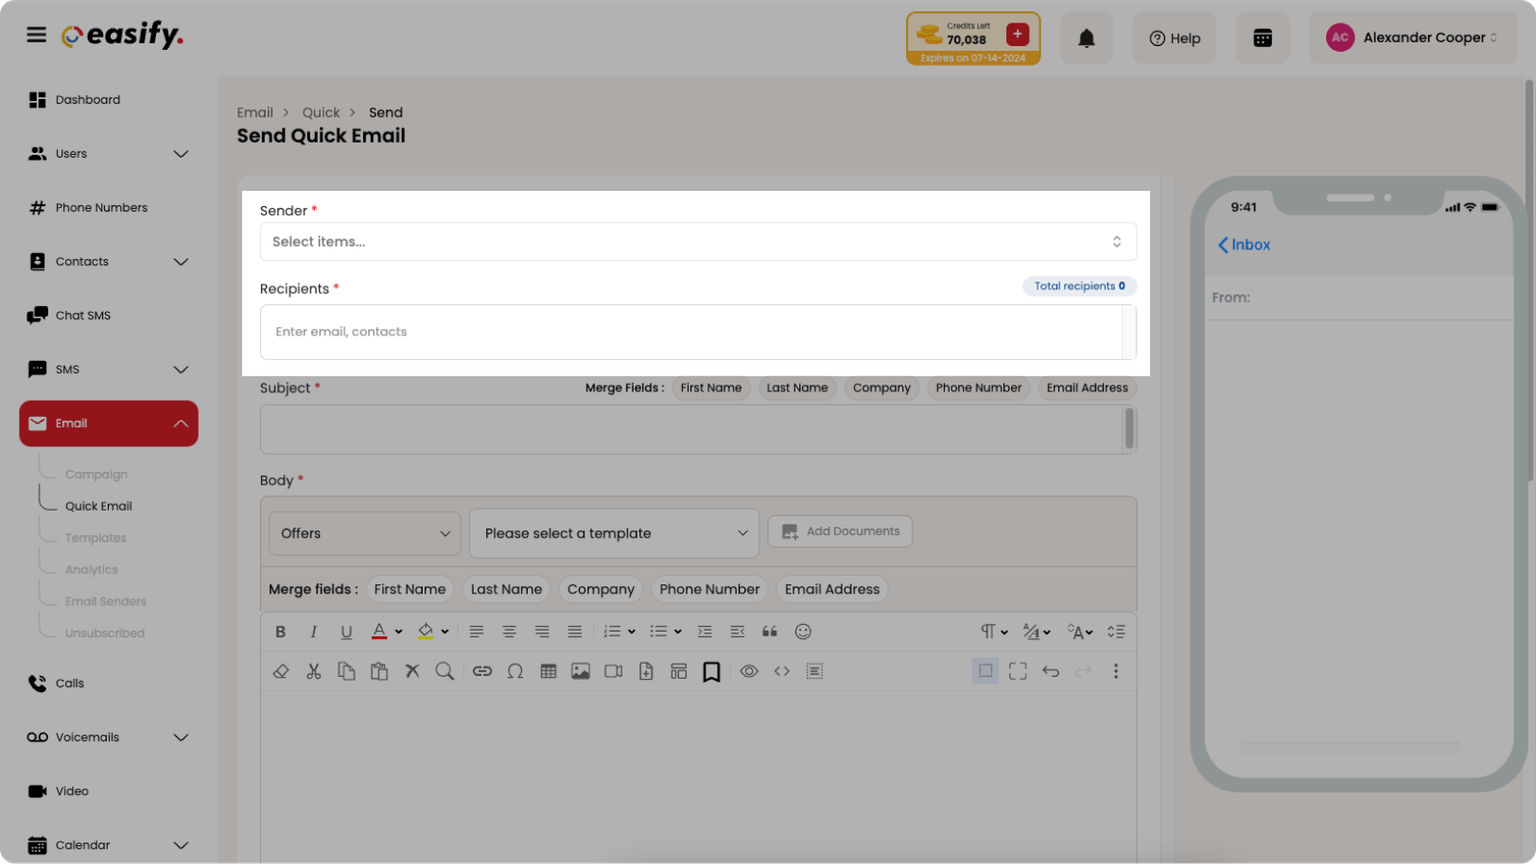1536x864 pixels.
Task: Tap the Inbox back link in phone preview
Action: (1244, 245)
